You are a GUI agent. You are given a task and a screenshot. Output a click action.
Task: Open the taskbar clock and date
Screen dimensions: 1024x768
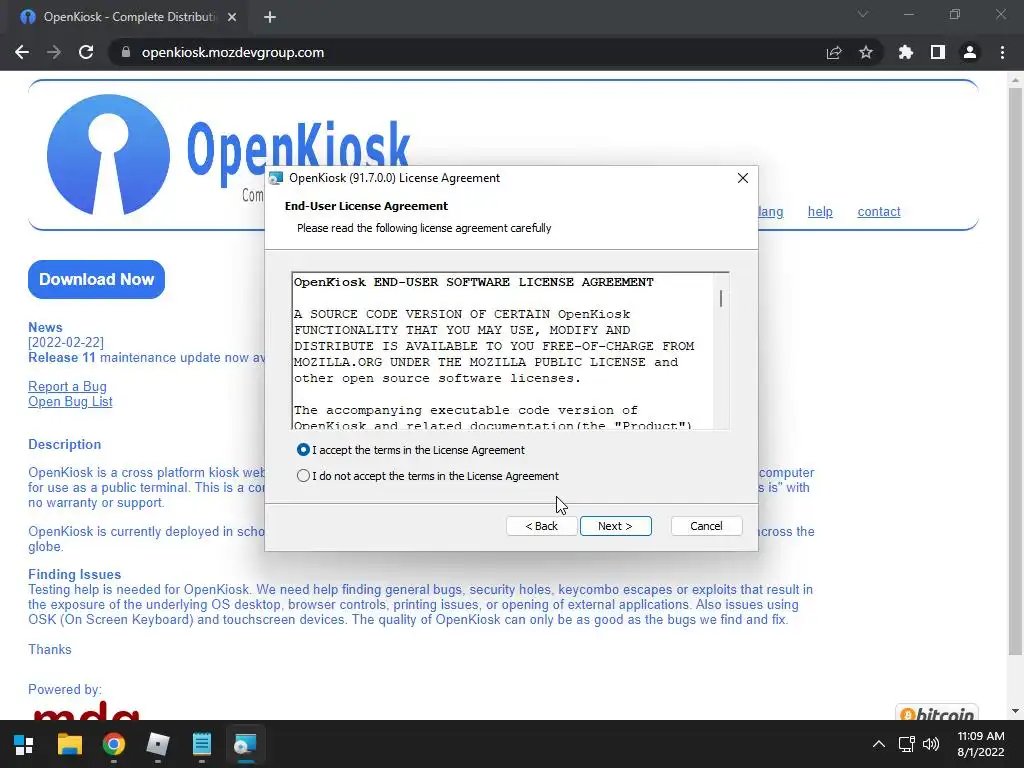[980, 744]
